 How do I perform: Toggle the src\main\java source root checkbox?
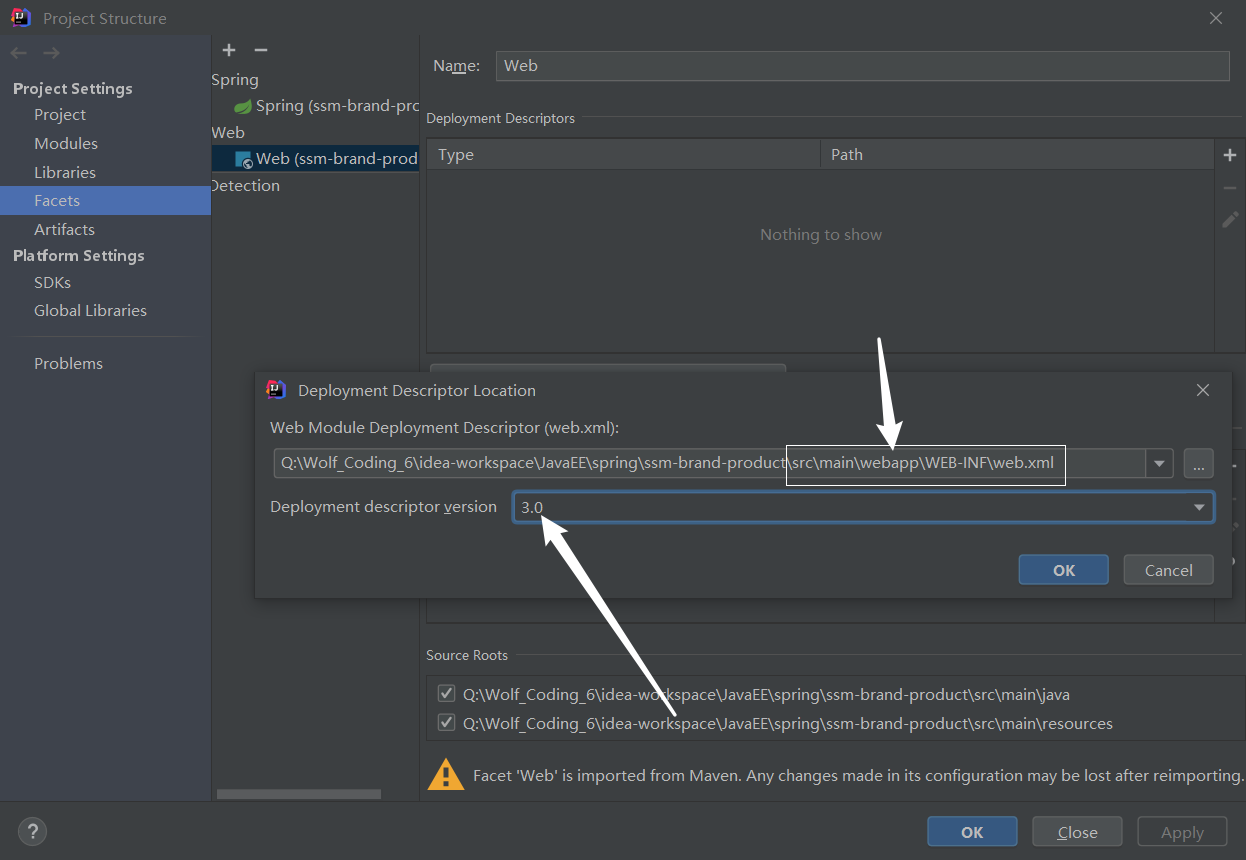[446, 693]
